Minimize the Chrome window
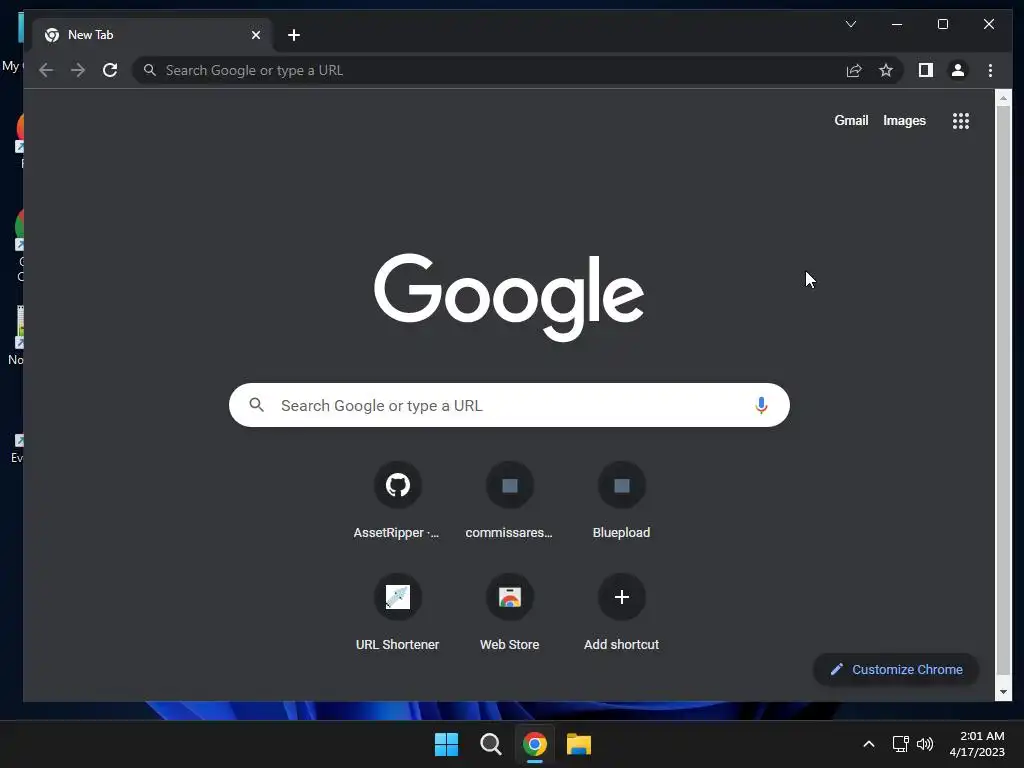Viewport: 1024px width, 768px height. point(897,24)
